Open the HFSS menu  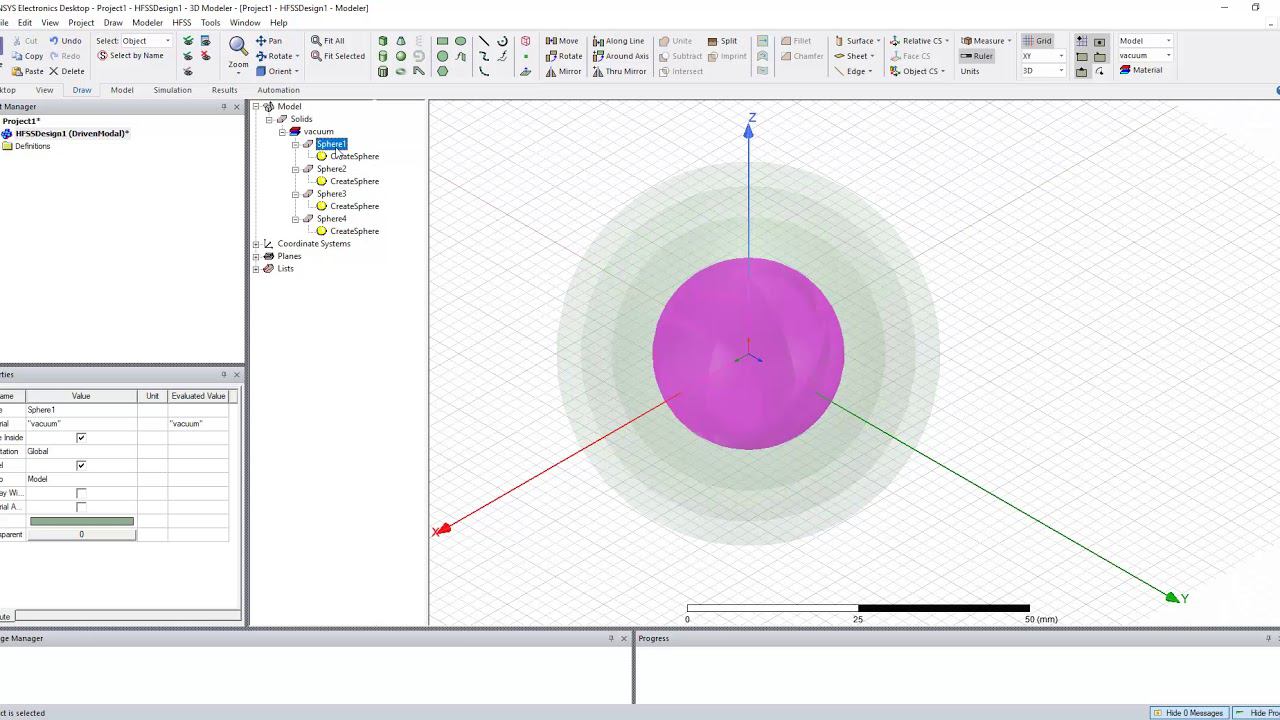tap(181, 23)
